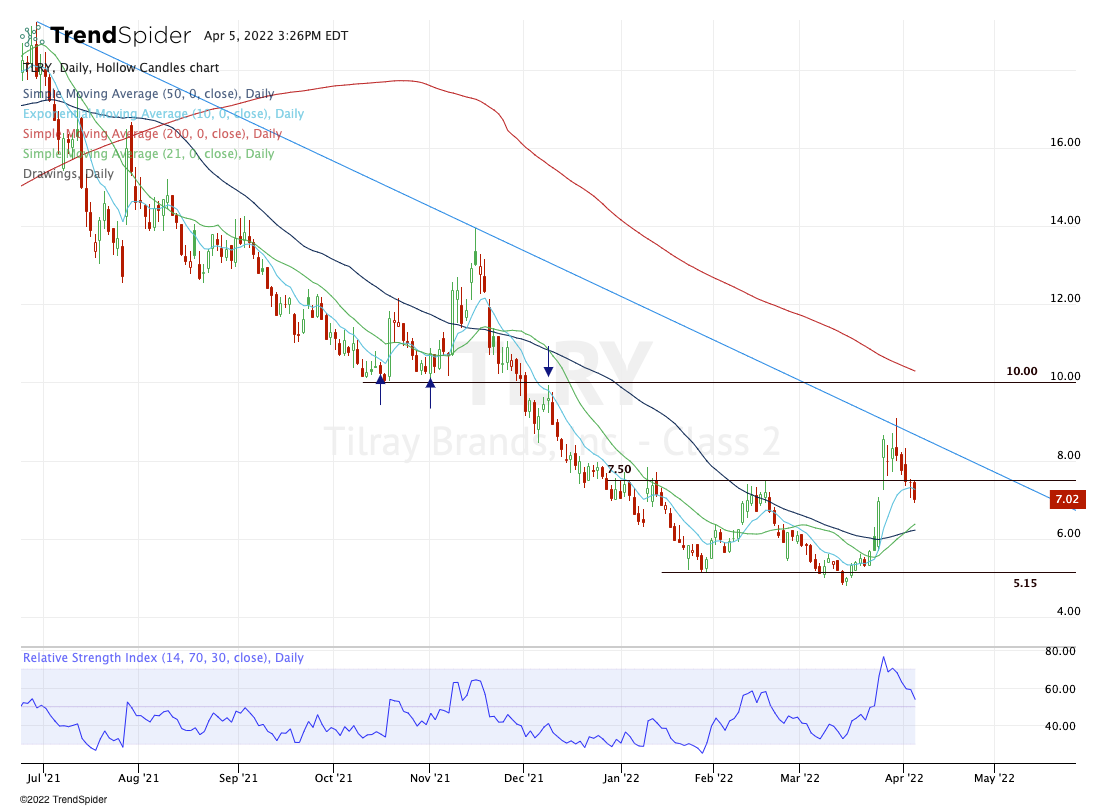The height and width of the screenshot is (809, 1106).
Task: Click the Aug '21 date axis label
Action: (x=138, y=778)
